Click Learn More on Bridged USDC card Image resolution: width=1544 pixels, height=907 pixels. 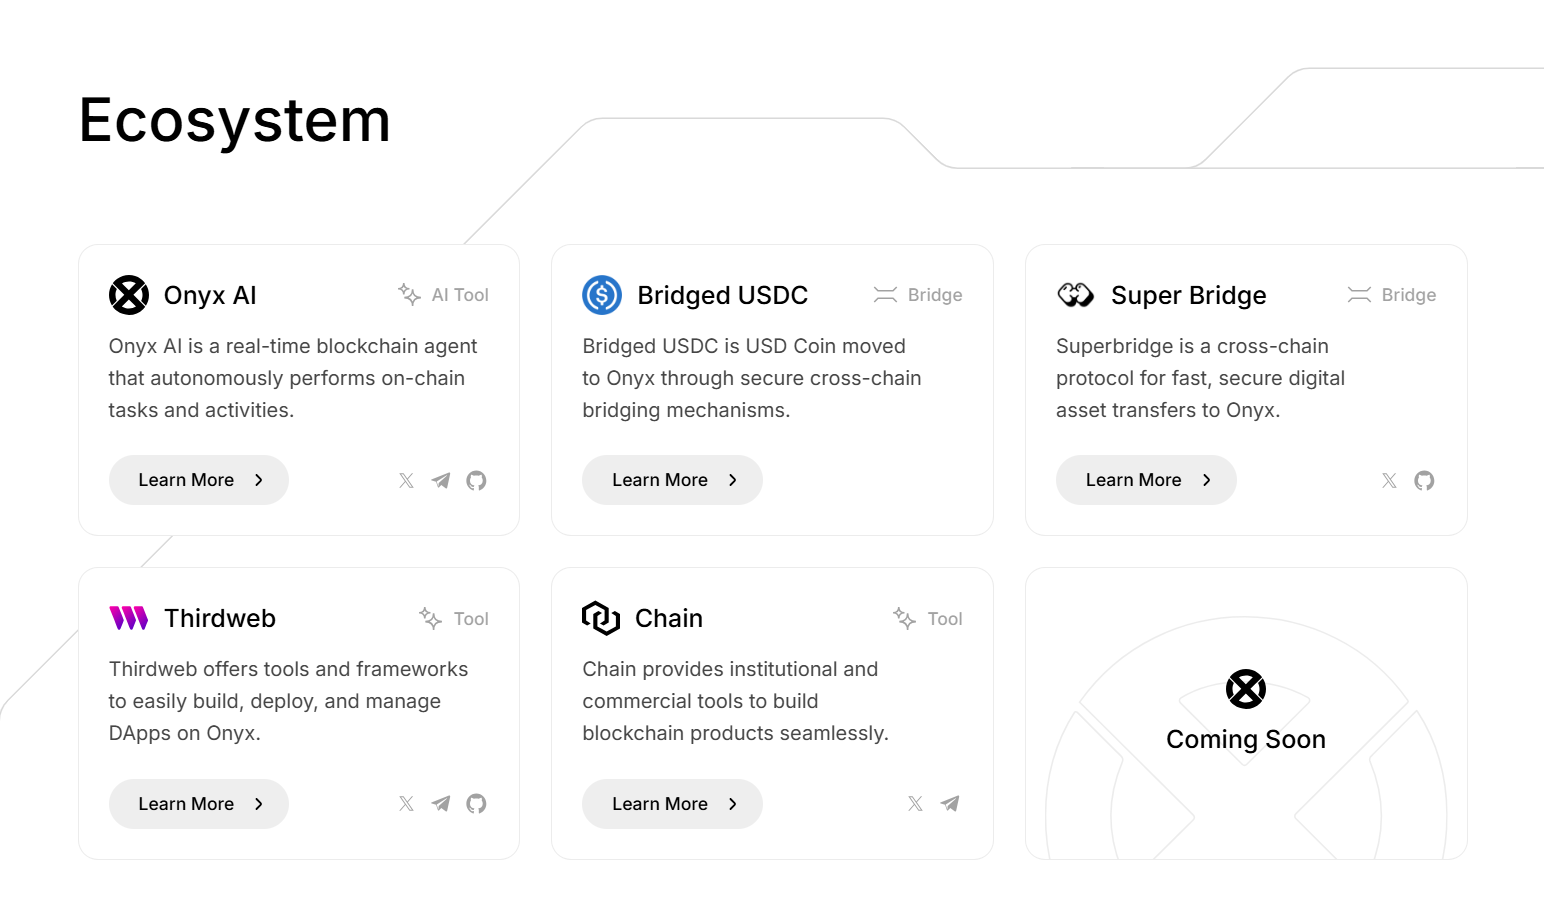(672, 480)
